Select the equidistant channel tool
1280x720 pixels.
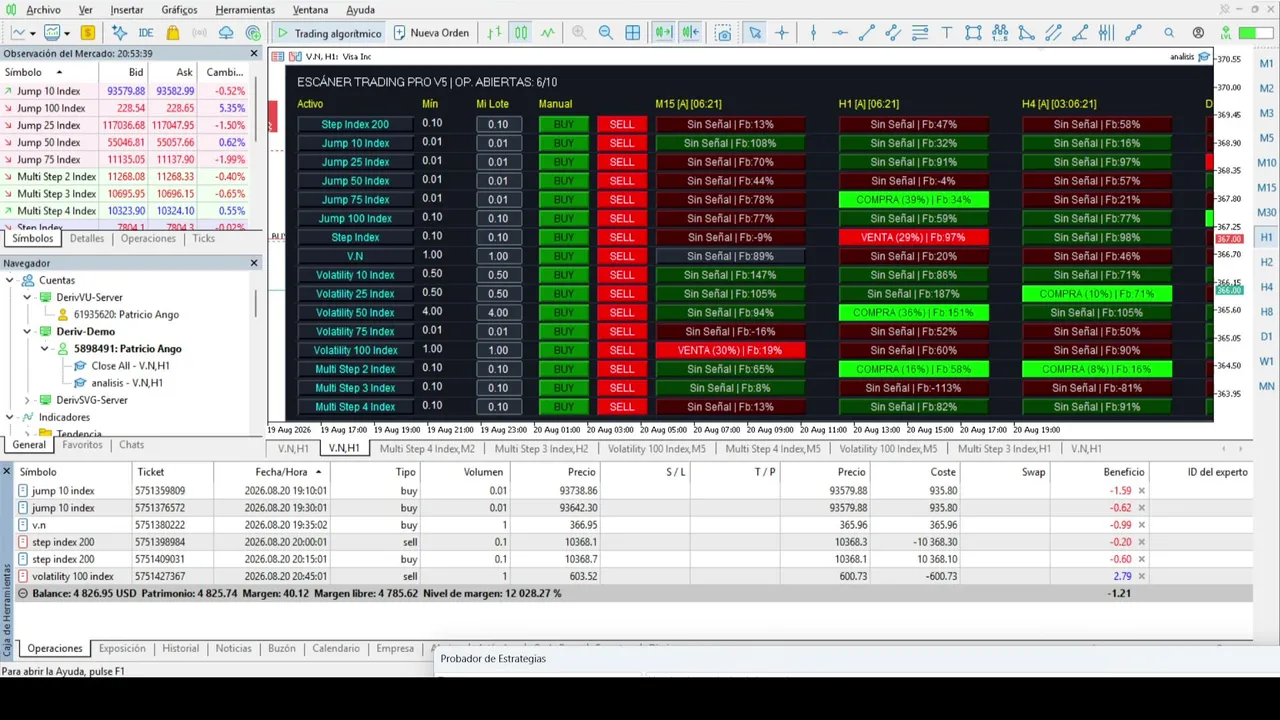tap(893, 33)
